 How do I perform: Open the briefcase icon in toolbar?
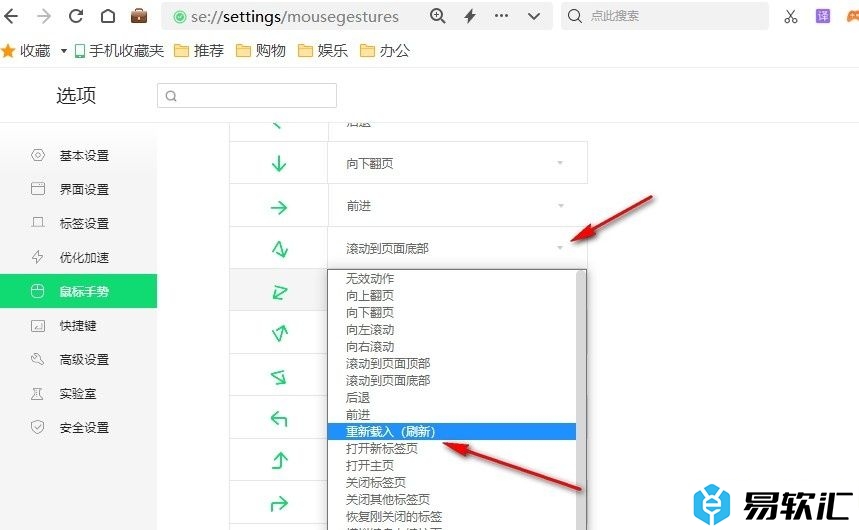point(139,16)
